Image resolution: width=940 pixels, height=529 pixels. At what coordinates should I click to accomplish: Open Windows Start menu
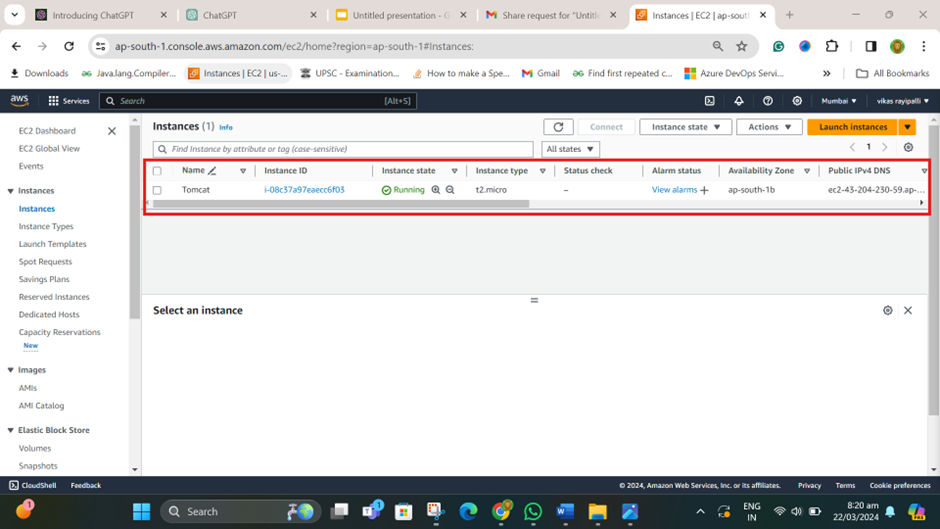tap(141, 512)
